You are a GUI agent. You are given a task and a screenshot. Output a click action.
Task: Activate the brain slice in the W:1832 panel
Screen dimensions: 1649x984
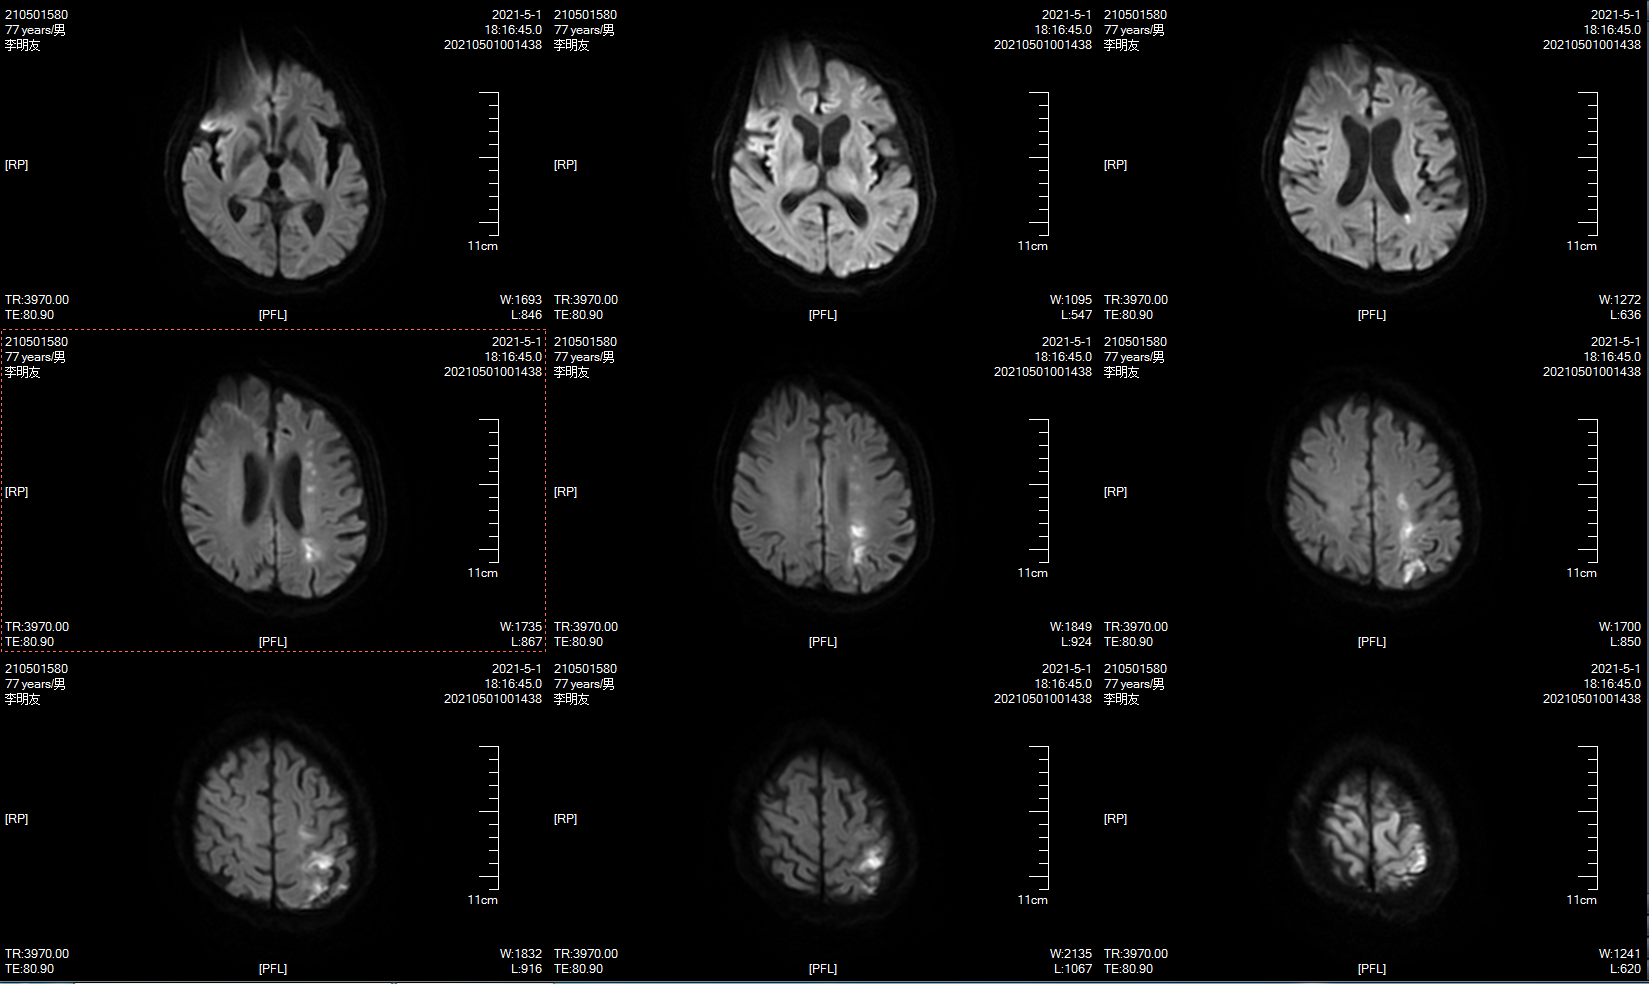coord(275,820)
